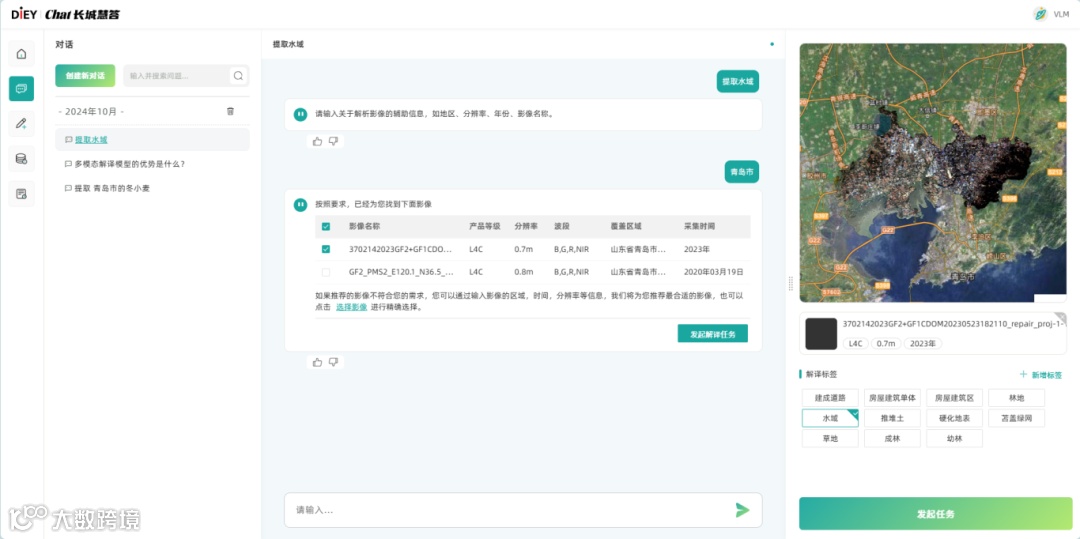Toggle the 草地 label tag

830,438
